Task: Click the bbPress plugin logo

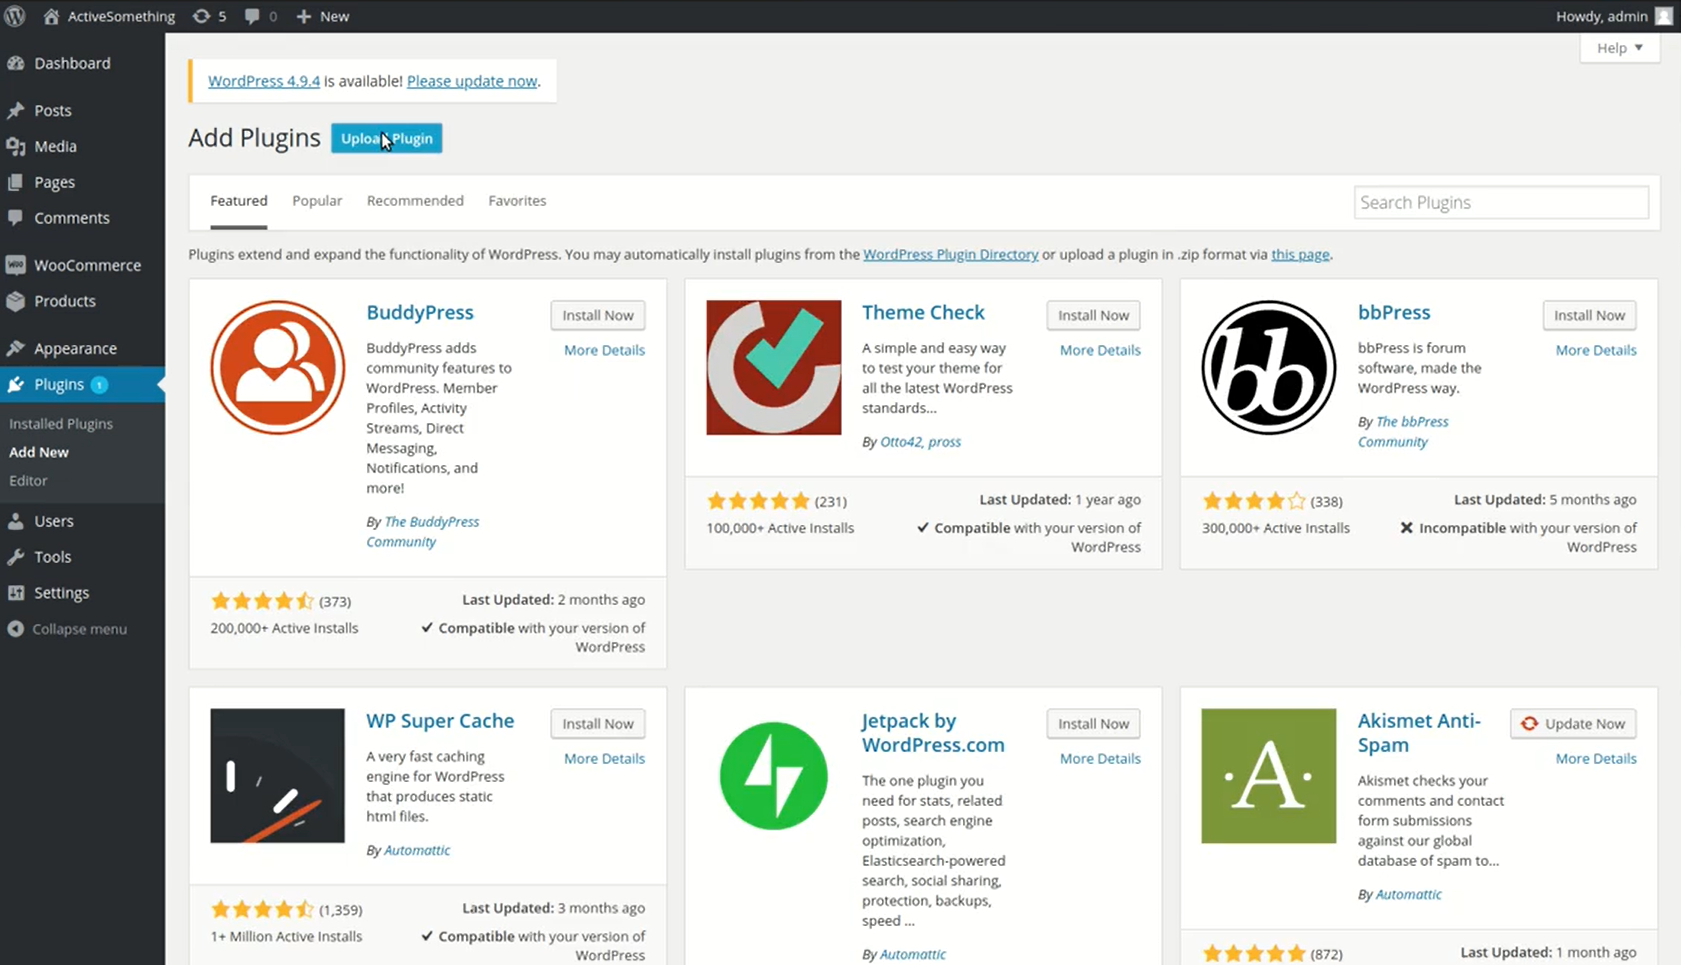Action: coord(1268,367)
